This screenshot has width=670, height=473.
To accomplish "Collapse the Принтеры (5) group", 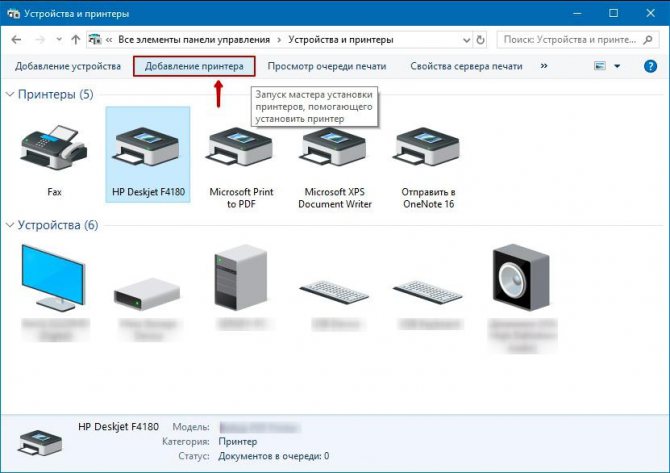I will pos(10,94).
